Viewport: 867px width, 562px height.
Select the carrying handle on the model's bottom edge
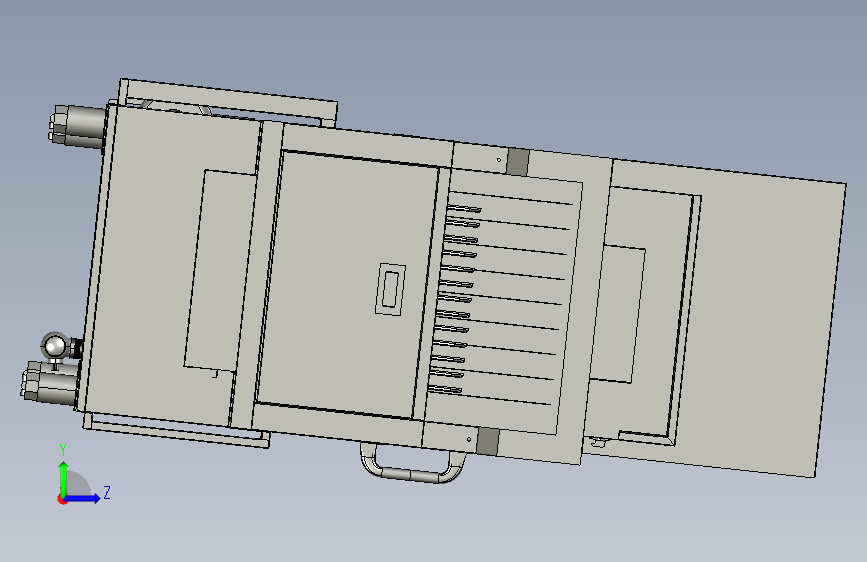coord(413,464)
